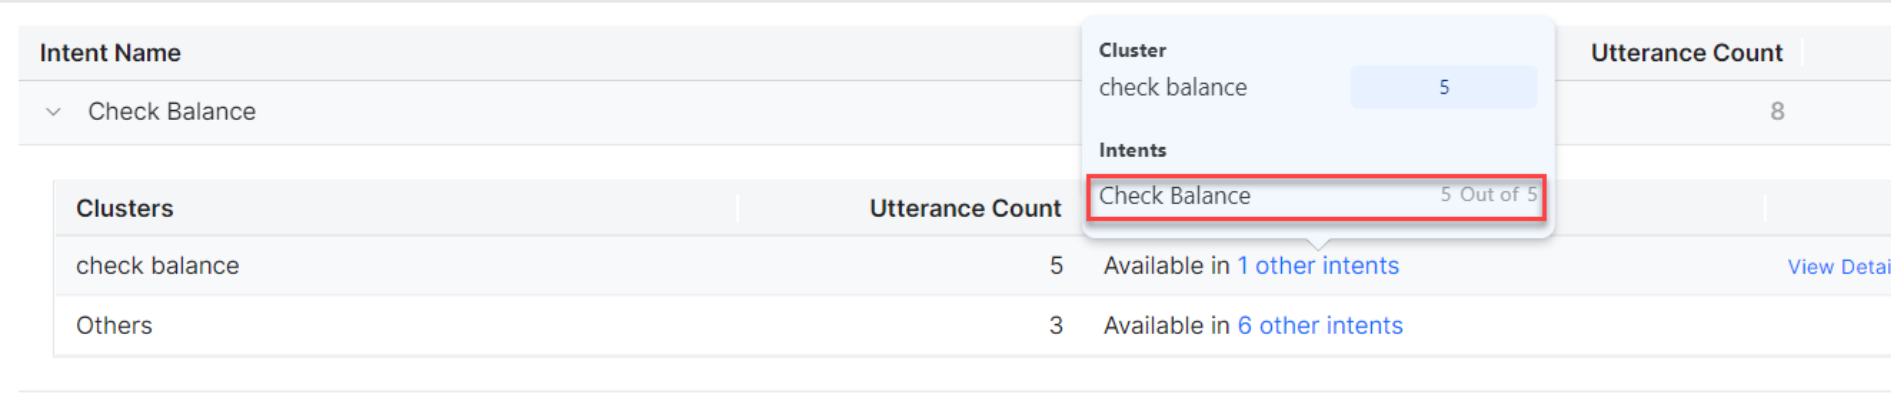Click the Cluster heading in the popup

coord(1132,50)
